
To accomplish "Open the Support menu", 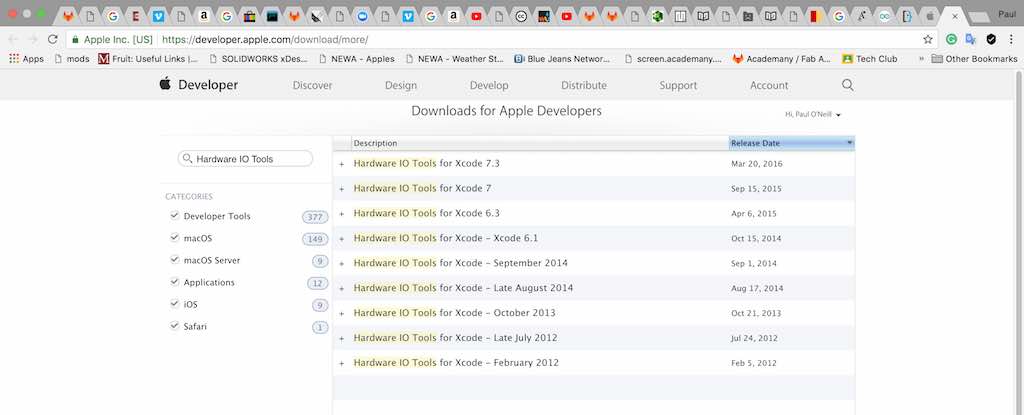I will click(x=678, y=85).
